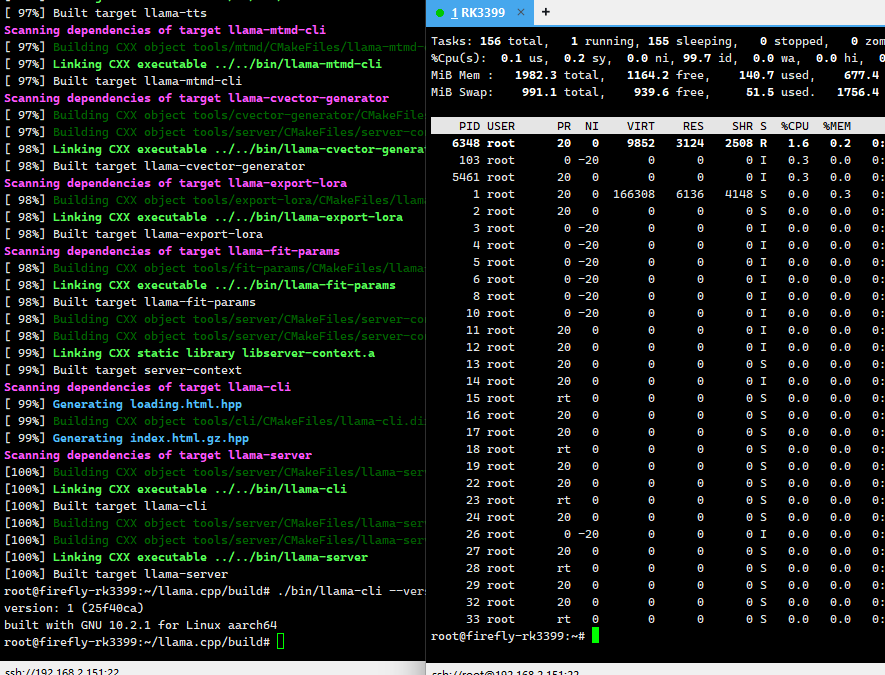Click PID 5461 in the process list

click(466, 177)
